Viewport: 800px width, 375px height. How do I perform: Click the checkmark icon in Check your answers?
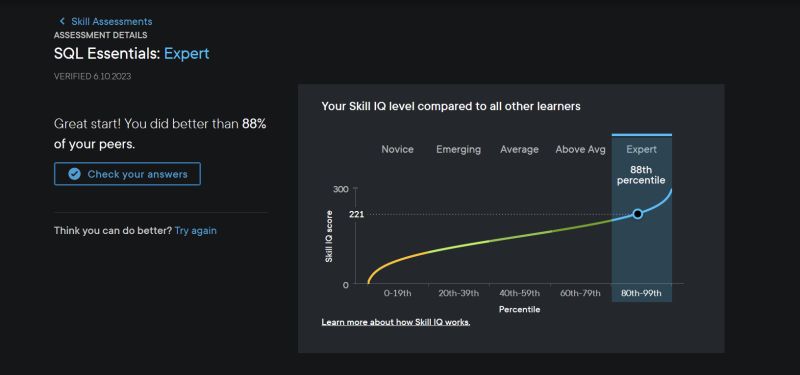[x=74, y=174]
